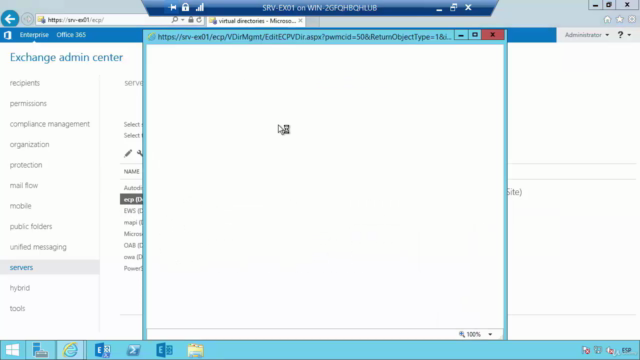Open the mail flow section
The width and height of the screenshot is (640, 360).
coord(24,185)
